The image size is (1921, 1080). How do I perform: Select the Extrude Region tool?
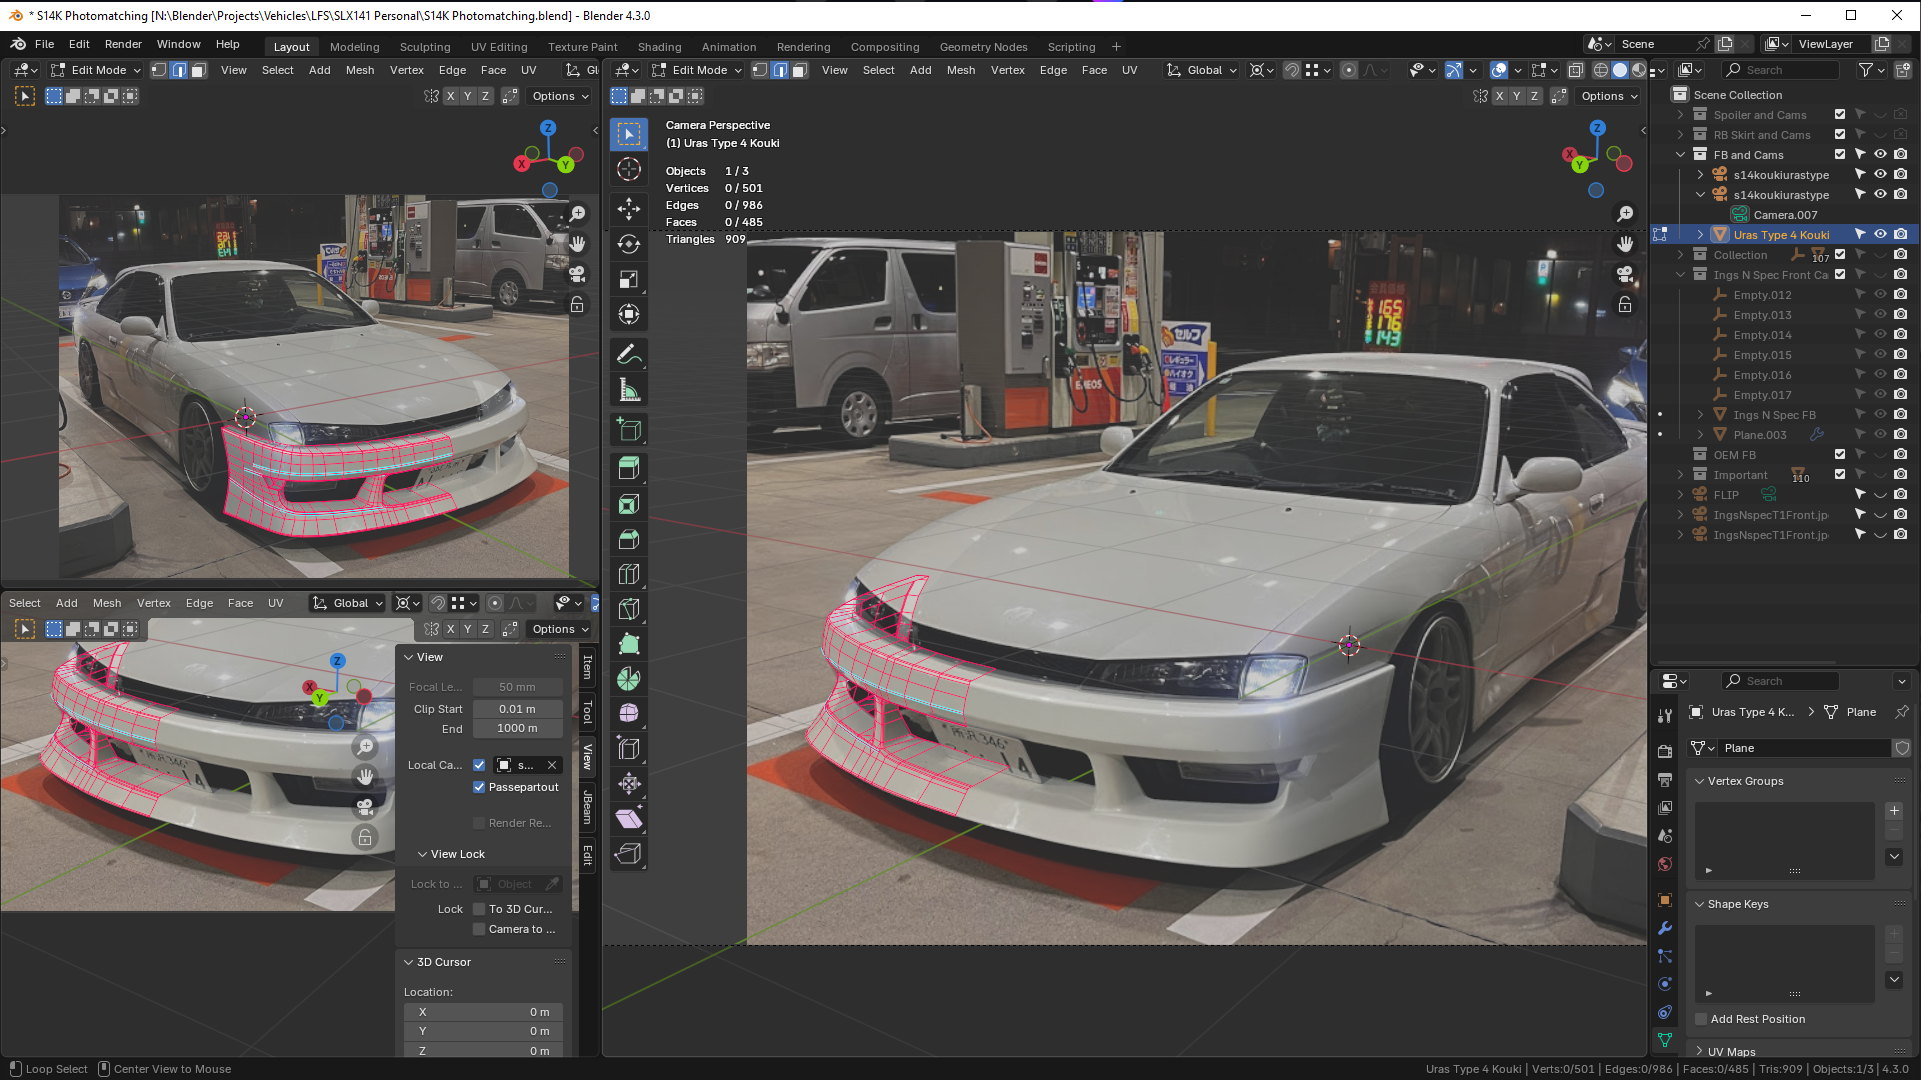(629, 468)
